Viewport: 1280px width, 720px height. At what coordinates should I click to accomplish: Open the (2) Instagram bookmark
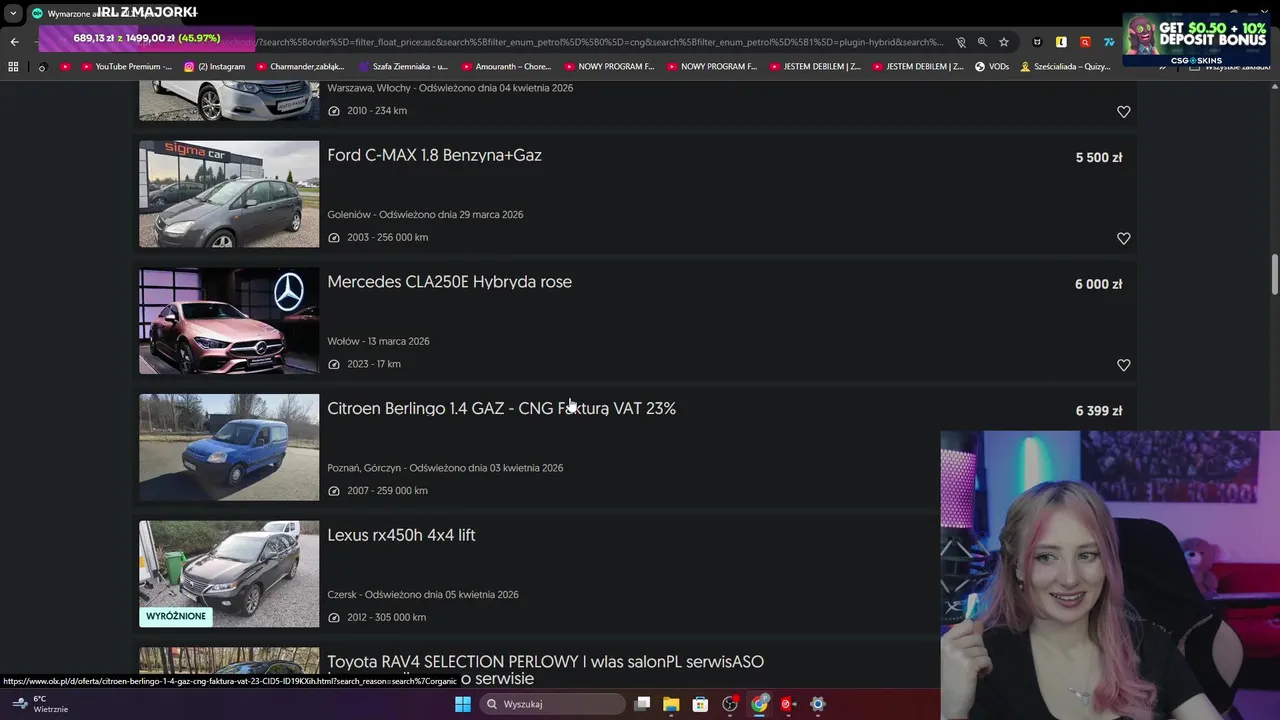coord(214,66)
